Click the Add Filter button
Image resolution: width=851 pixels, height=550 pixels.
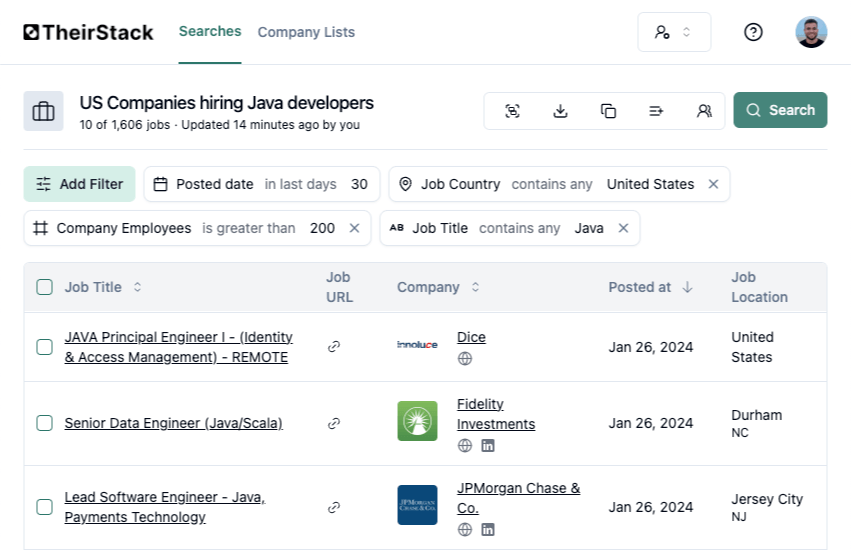click(x=79, y=184)
